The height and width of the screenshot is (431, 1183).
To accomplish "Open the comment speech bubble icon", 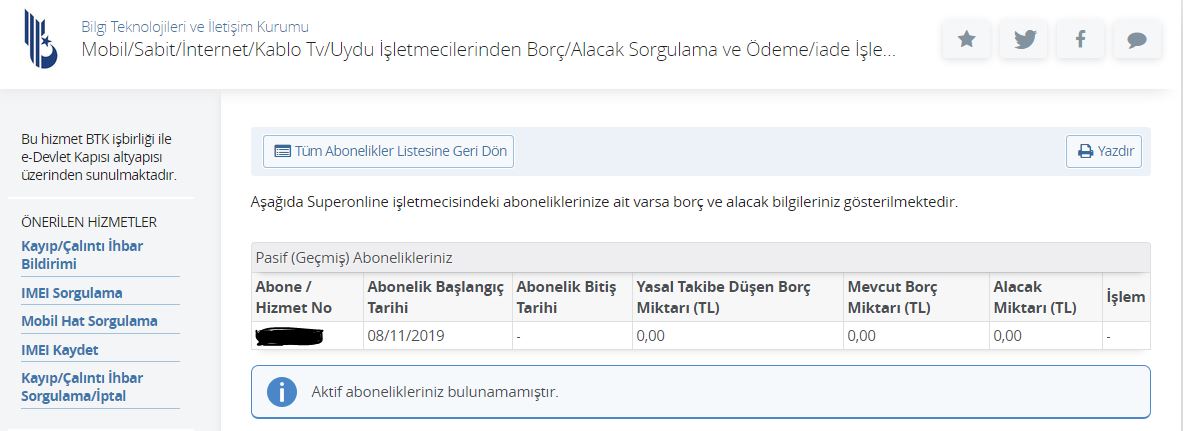I will [x=1137, y=39].
